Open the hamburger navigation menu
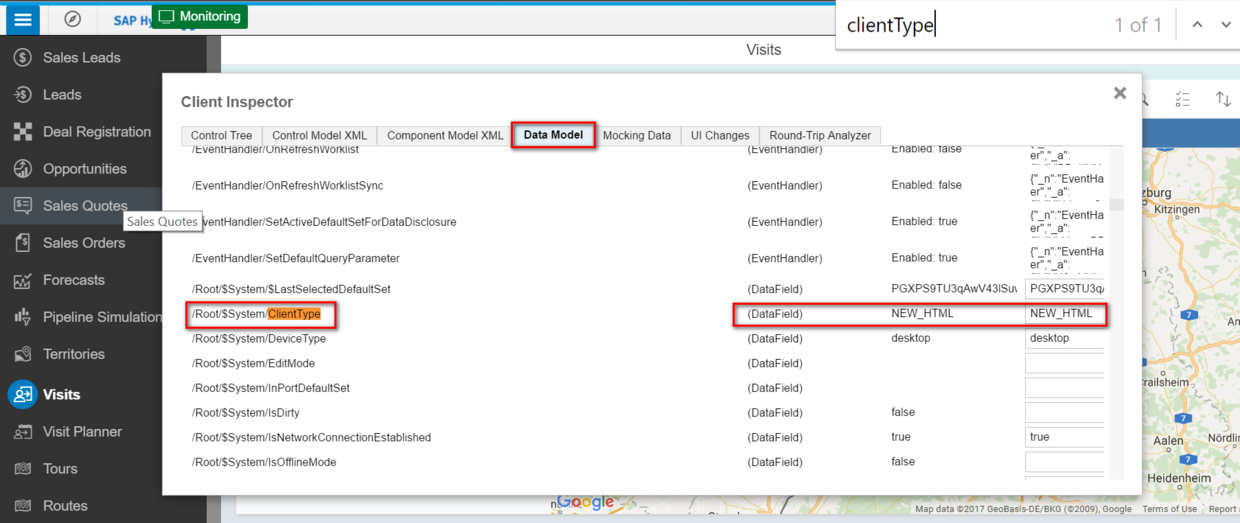Image resolution: width=1240 pixels, height=523 pixels. pos(23,19)
